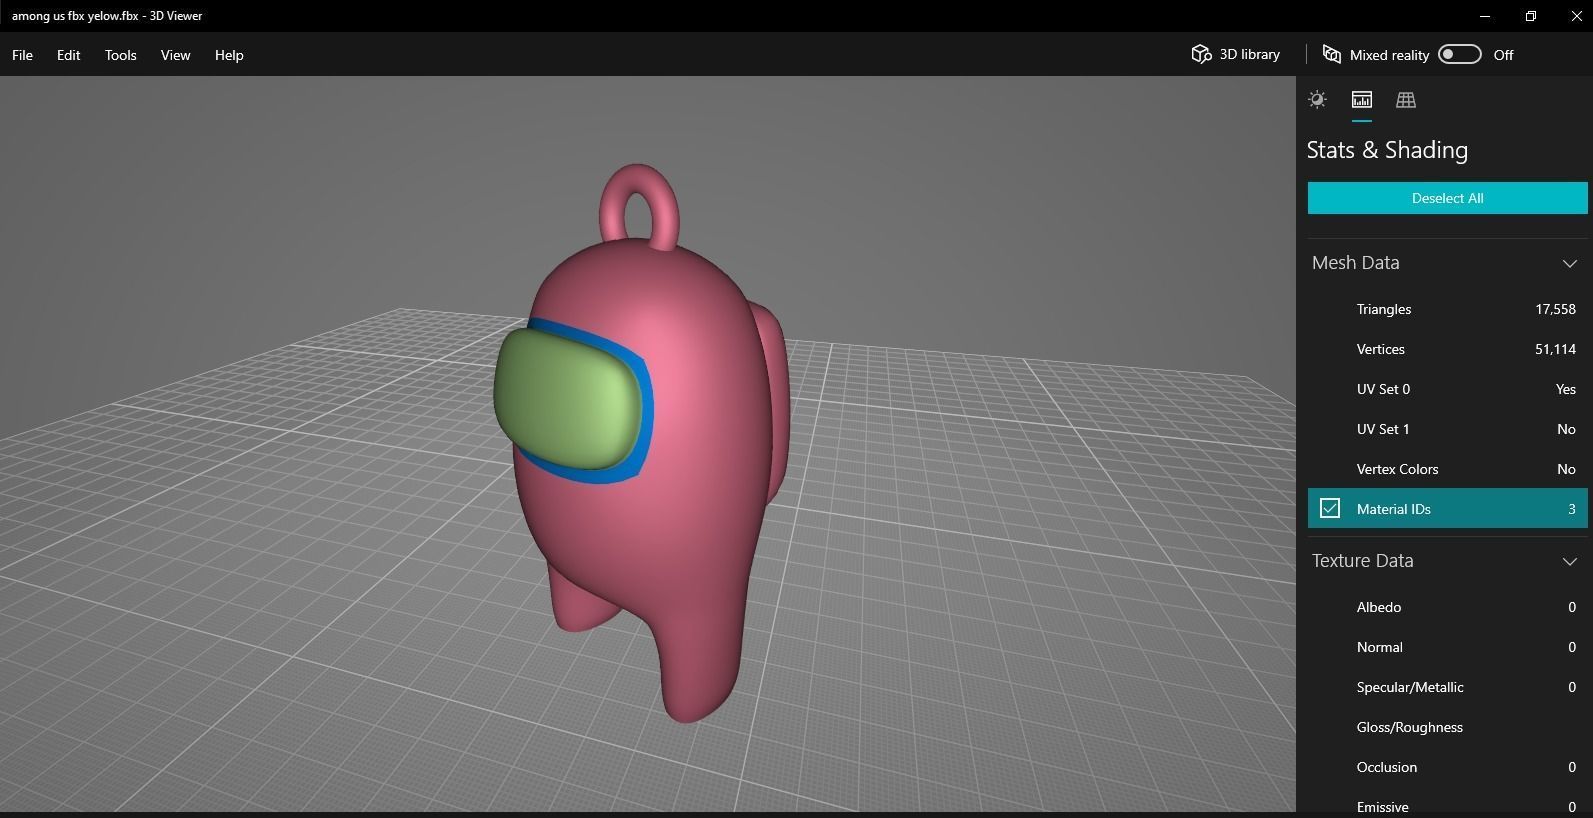
Task: Select the Normal texture row
Action: pos(1447,647)
